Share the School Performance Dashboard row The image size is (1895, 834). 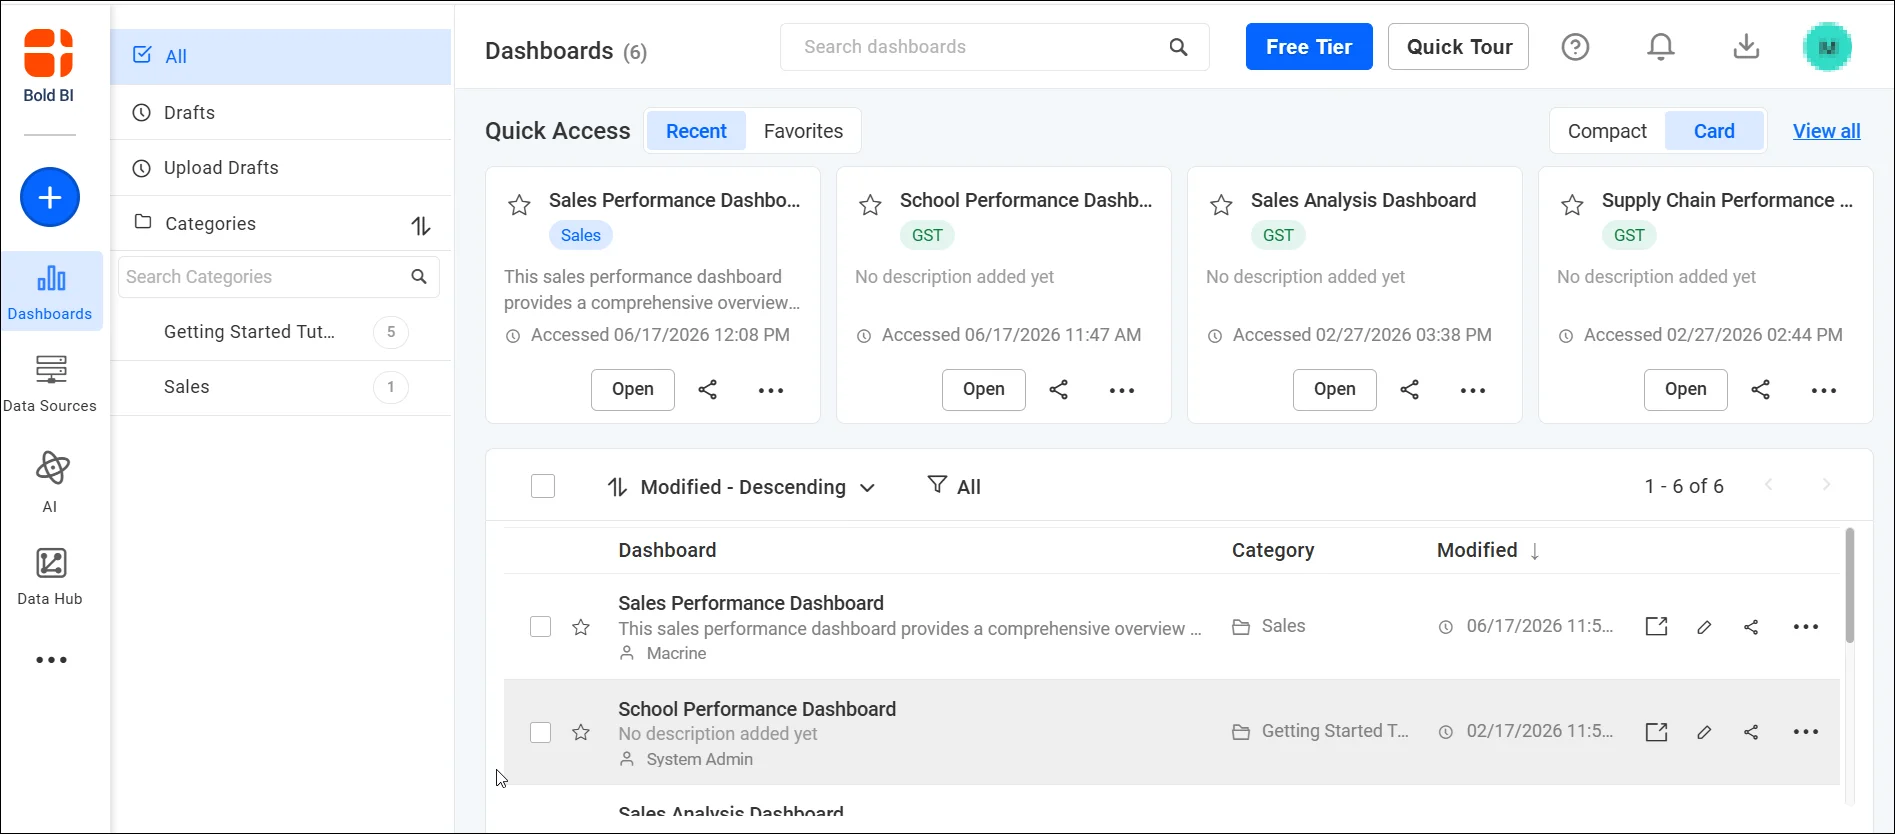pyautogui.click(x=1751, y=732)
